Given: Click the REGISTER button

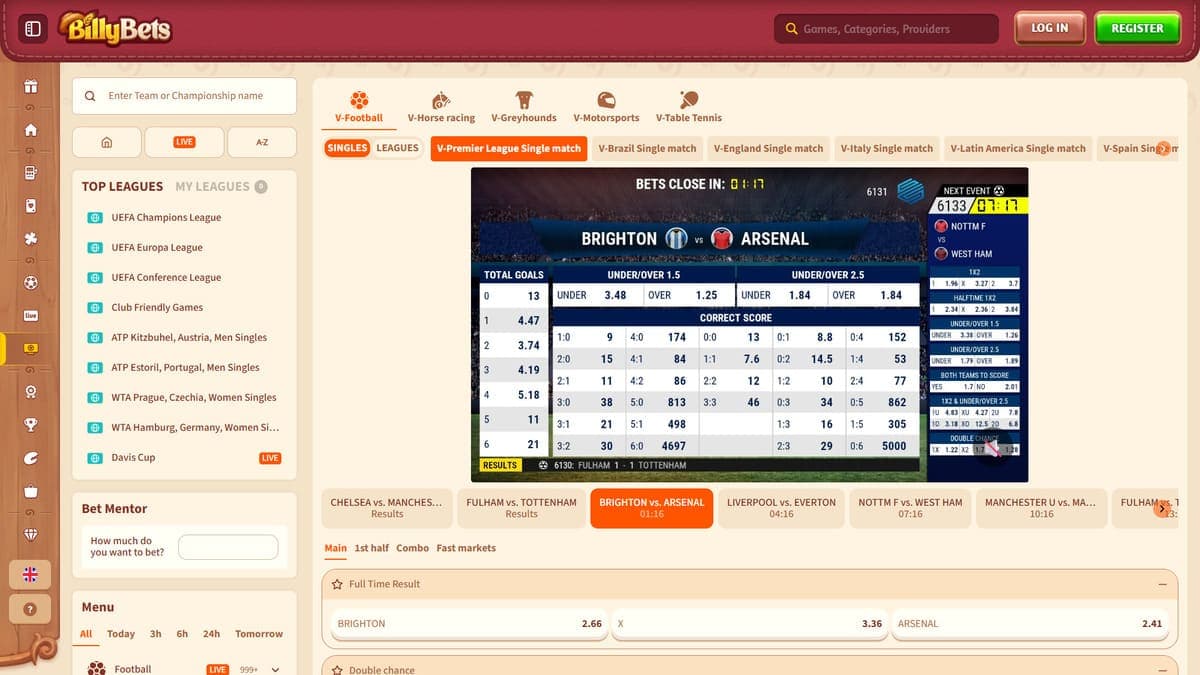Looking at the screenshot, I should click(1138, 28).
